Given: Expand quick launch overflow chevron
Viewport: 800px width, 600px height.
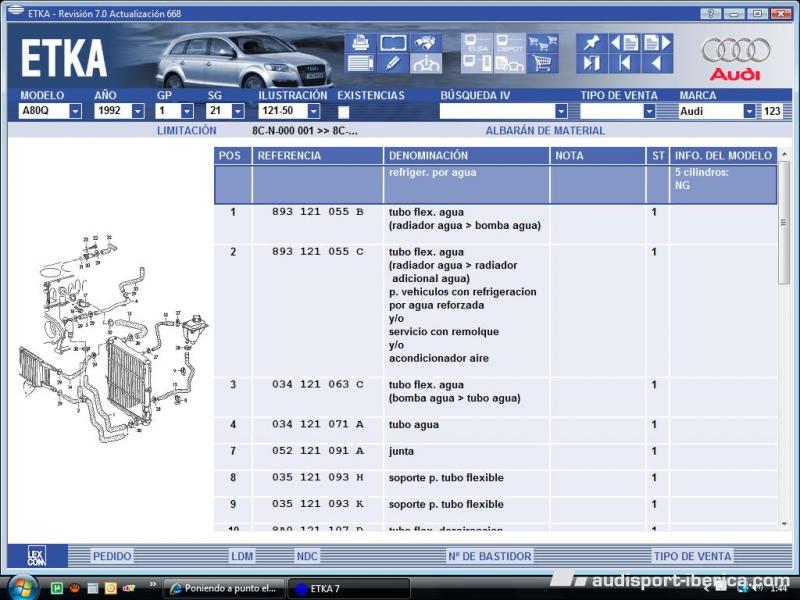Looking at the screenshot, I should pos(152,585).
